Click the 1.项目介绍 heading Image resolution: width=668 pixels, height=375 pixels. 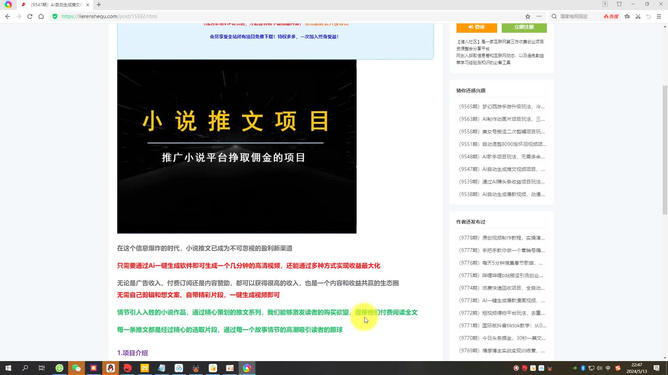click(132, 353)
